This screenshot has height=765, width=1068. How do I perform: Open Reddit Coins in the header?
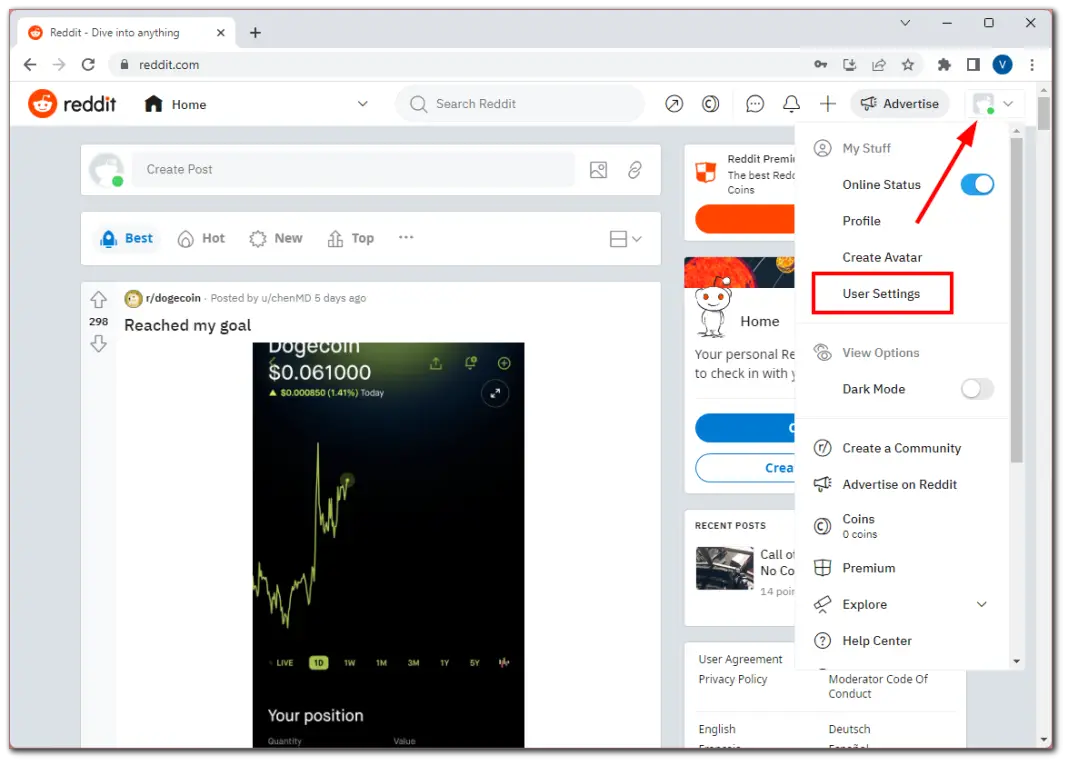[x=709, y=103]
